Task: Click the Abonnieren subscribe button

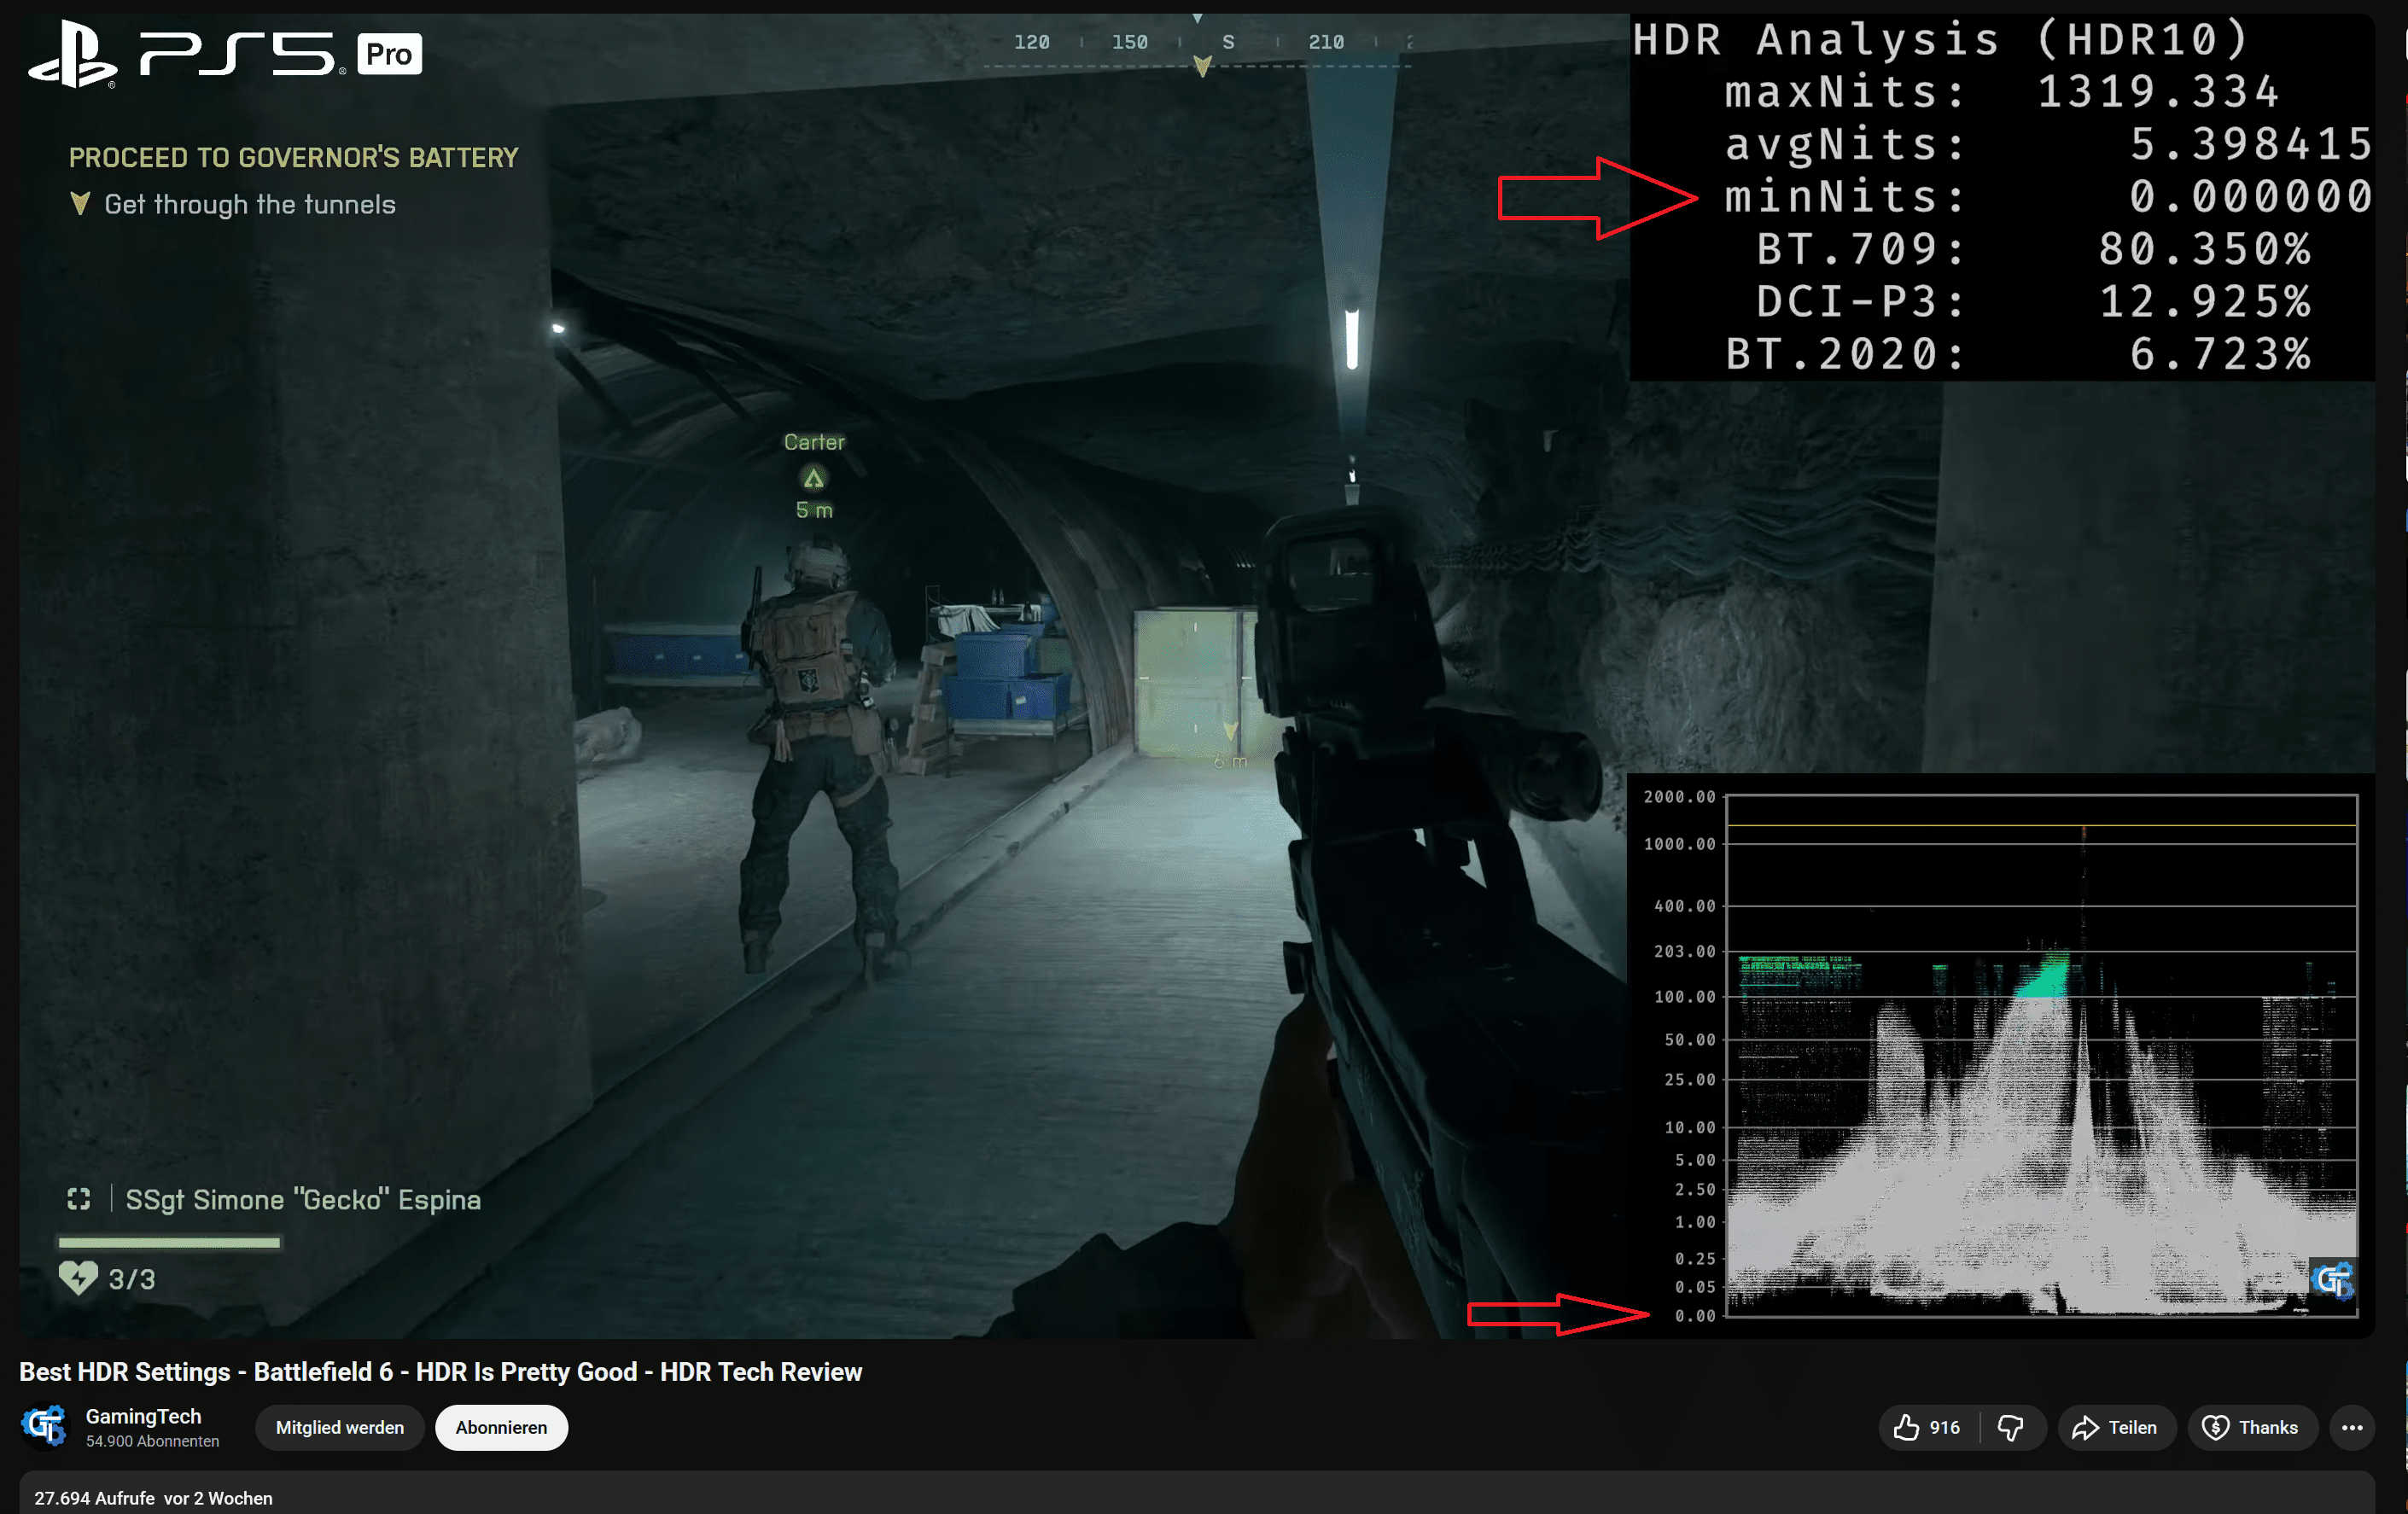Action: [x=501, y=1427]
